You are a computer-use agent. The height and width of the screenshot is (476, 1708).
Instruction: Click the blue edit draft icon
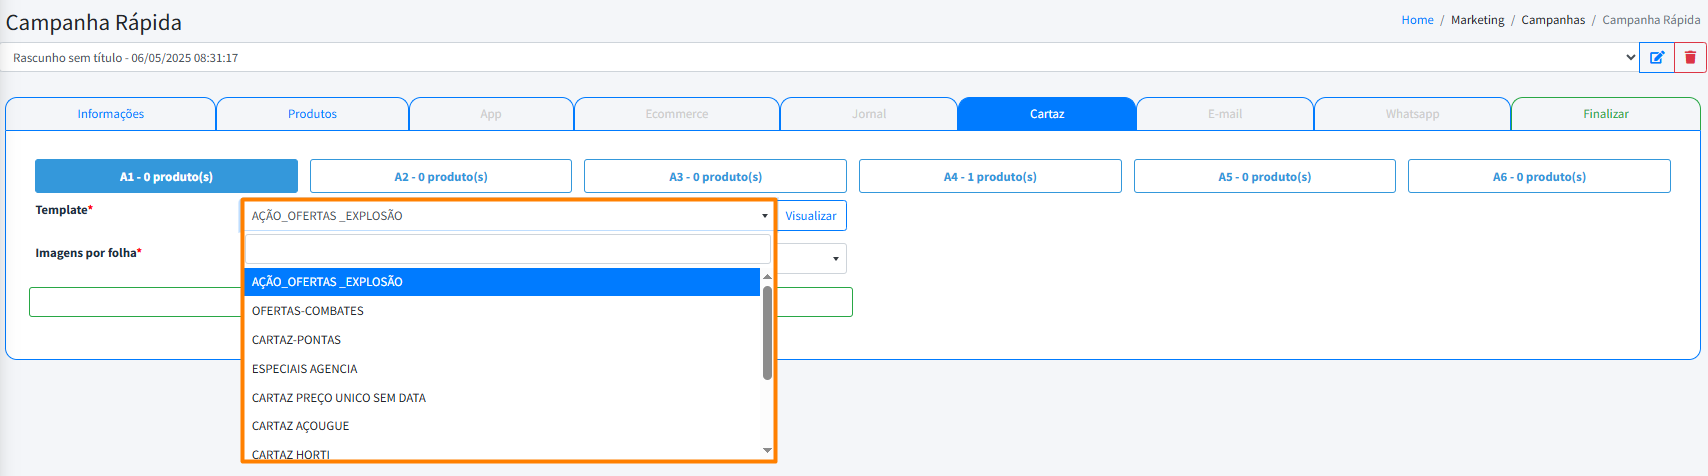[x=1657, y=58]
